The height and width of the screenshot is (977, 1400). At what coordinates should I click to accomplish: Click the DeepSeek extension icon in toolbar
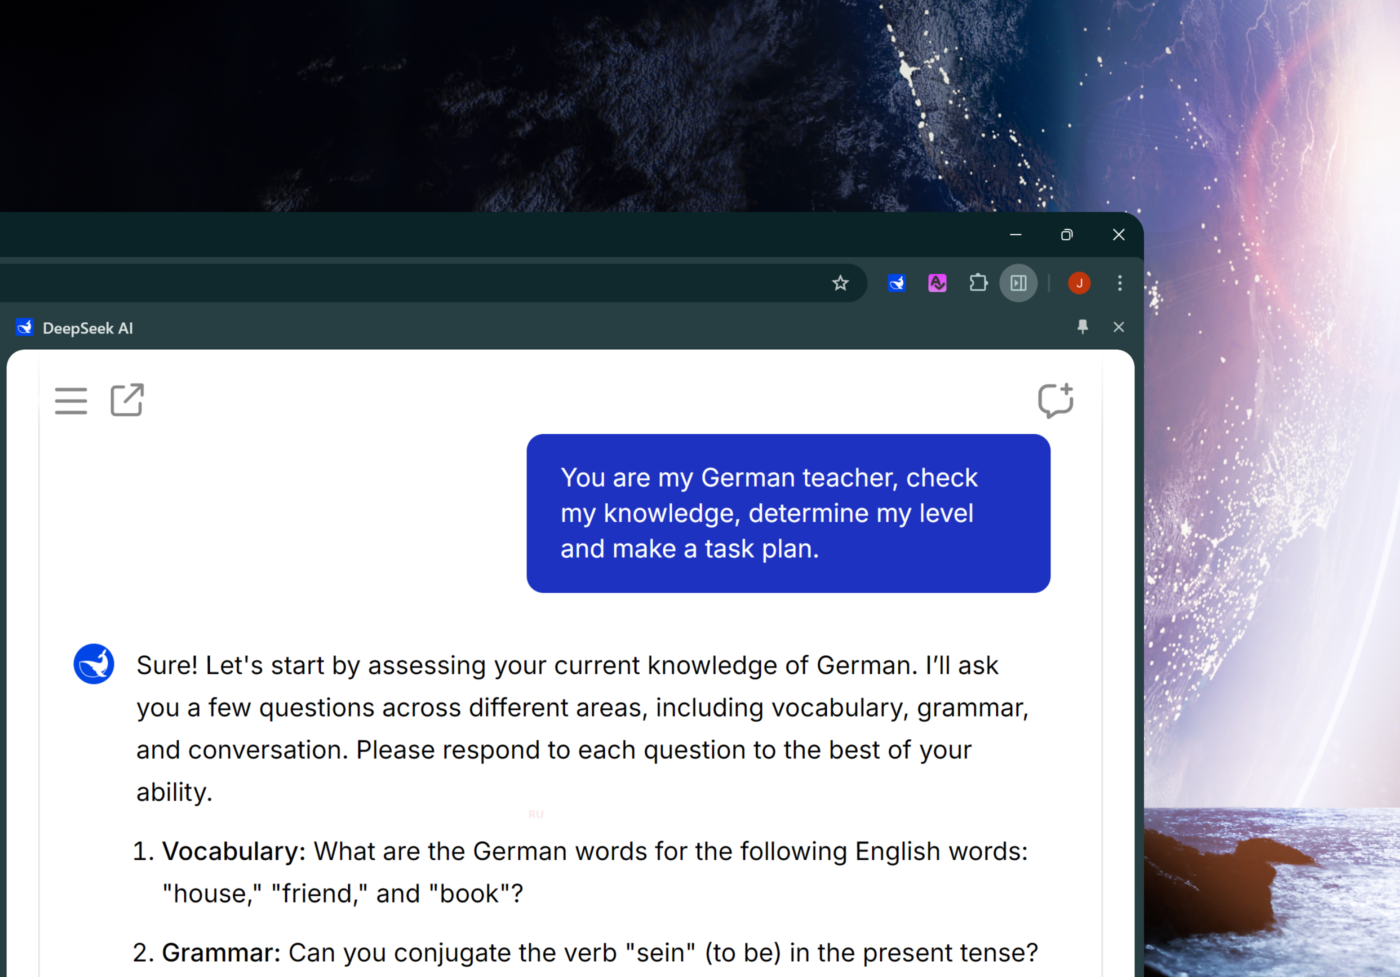click(896, 283)
